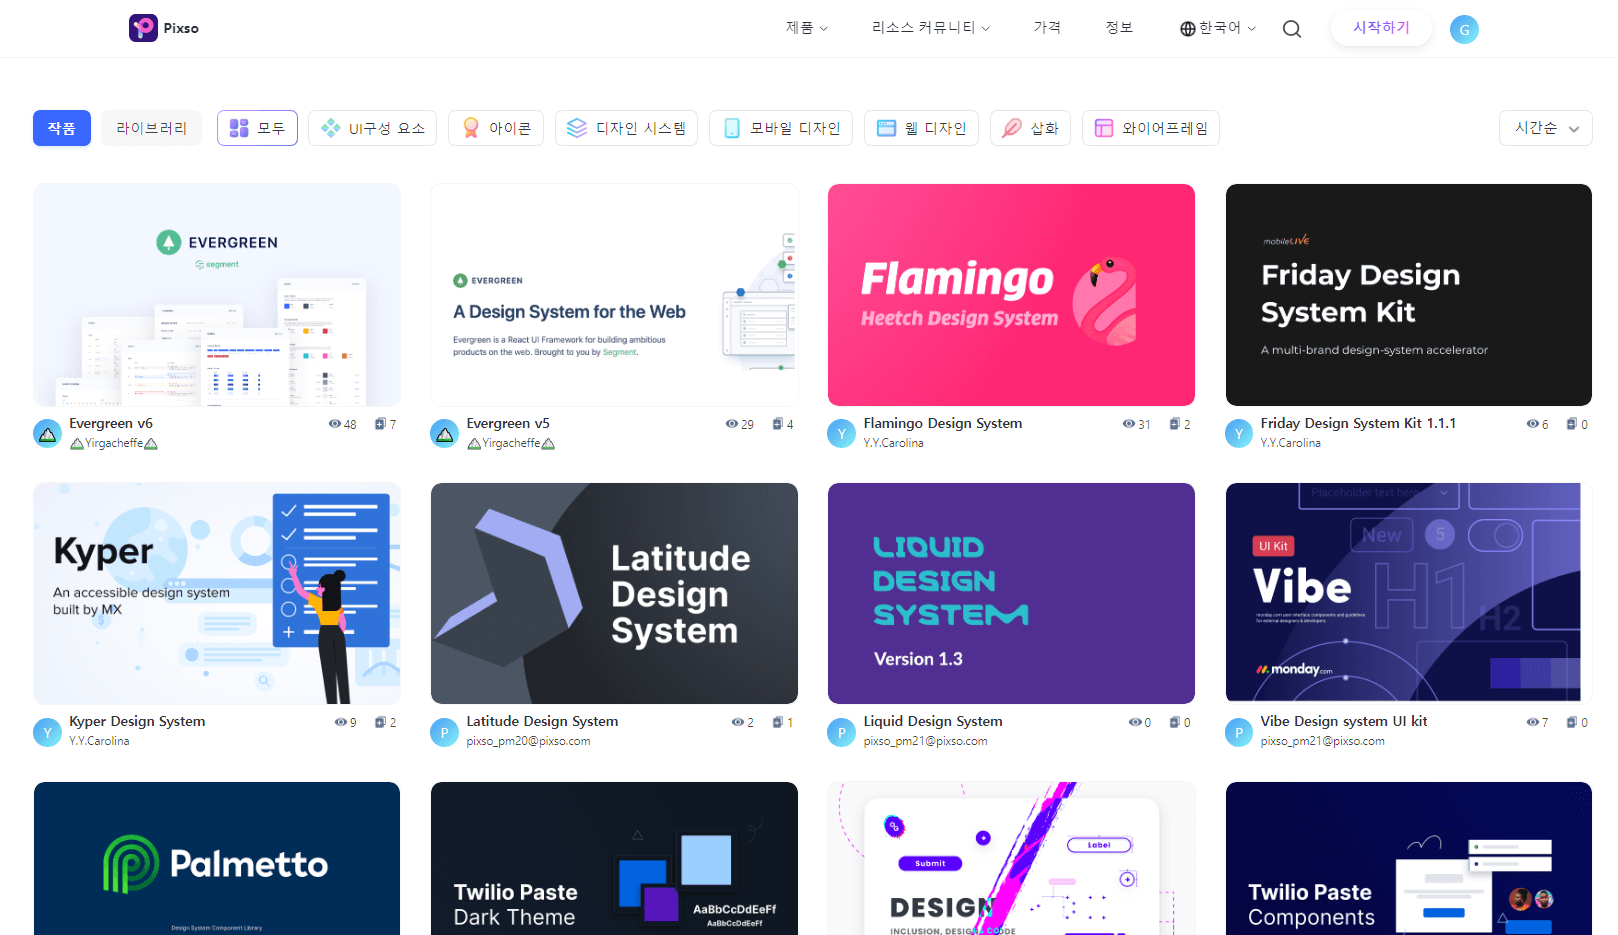
Task: Switch to the 작품 tab
Action: (62, 128)
